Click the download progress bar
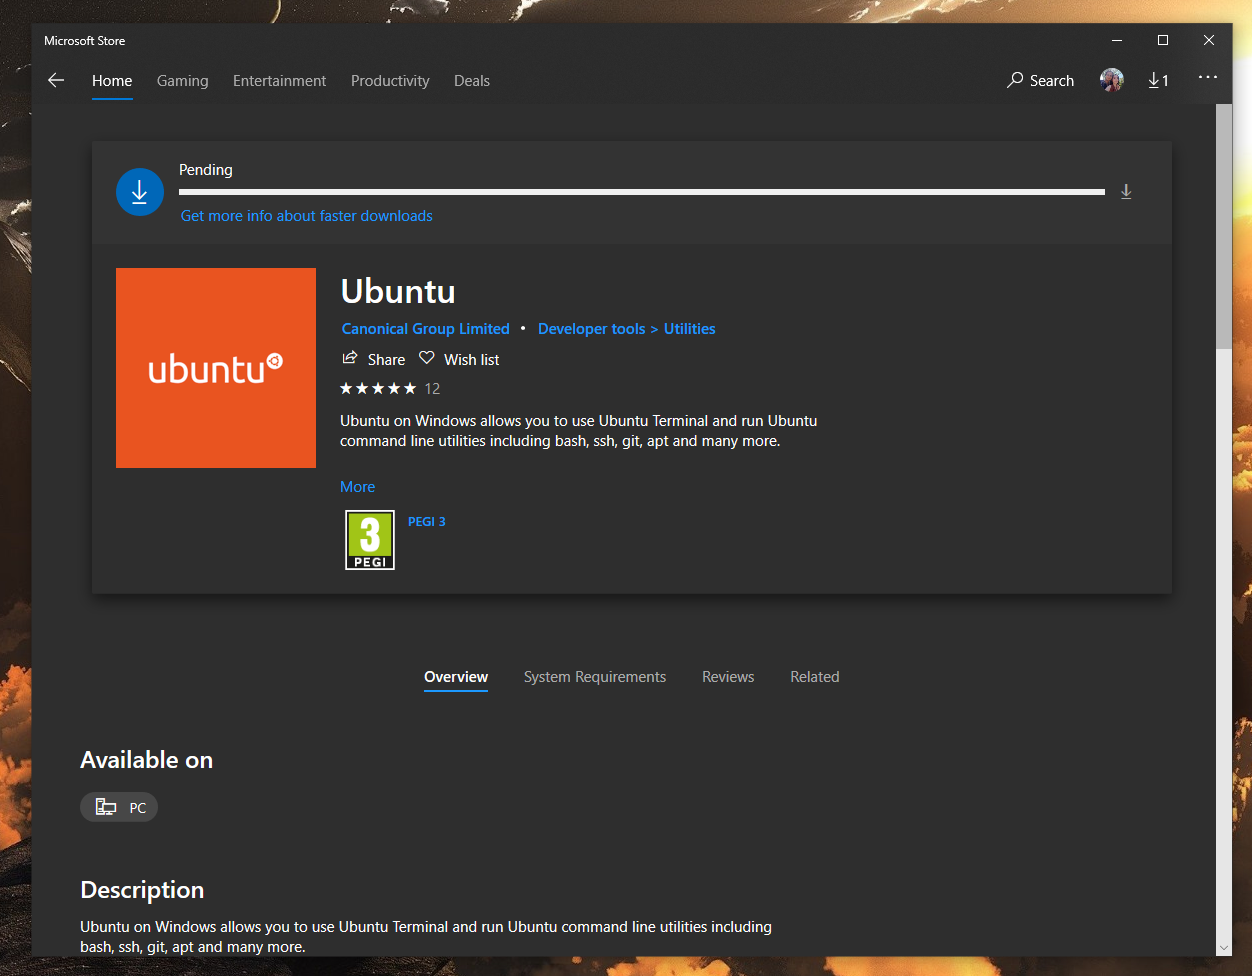Screen dimensions: 1252x976 coord(642,192)
